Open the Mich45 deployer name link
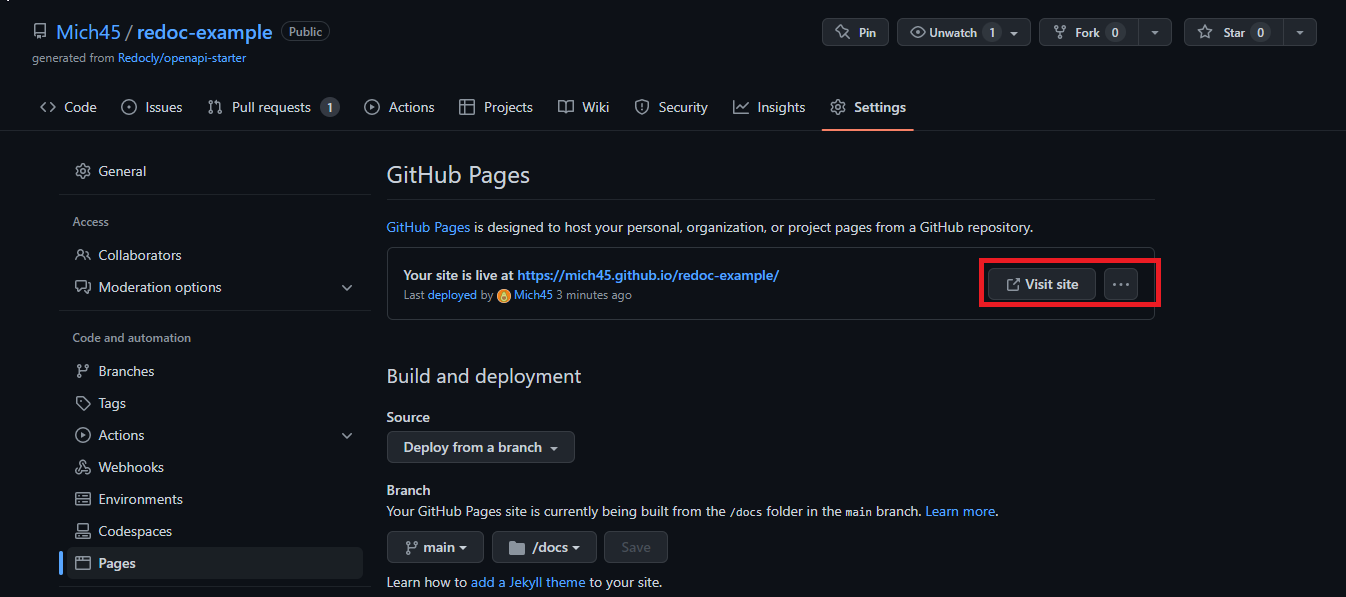 533,295
